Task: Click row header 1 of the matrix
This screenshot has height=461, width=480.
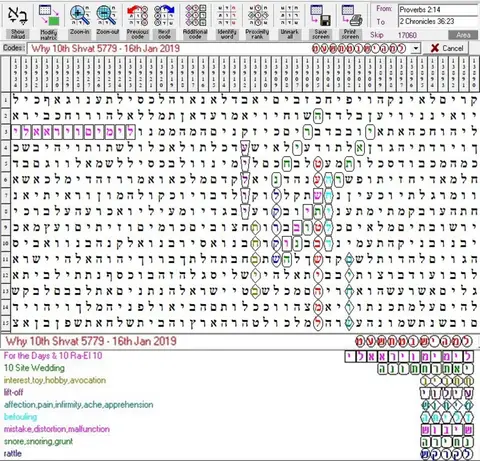Action: tap(5, 100)
